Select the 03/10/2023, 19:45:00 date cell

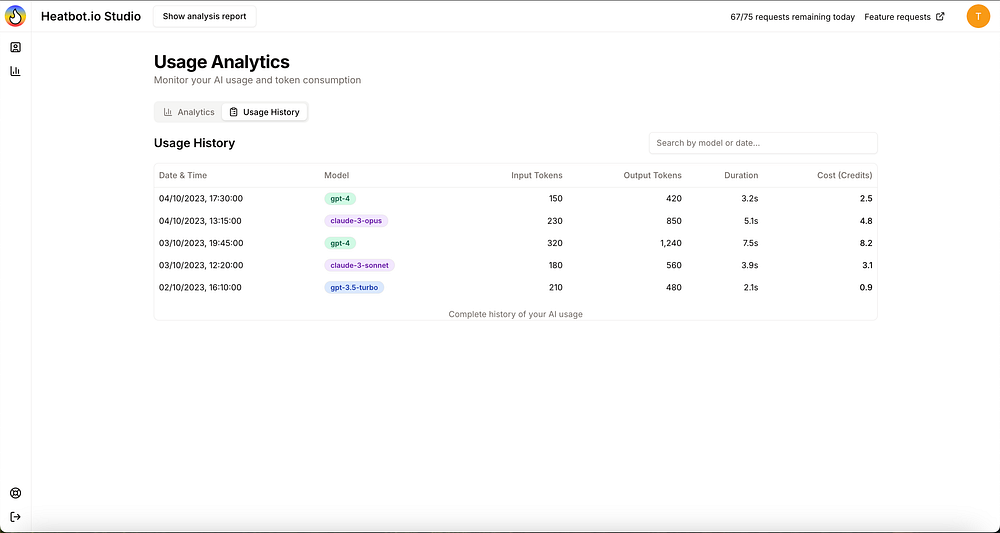201,243
